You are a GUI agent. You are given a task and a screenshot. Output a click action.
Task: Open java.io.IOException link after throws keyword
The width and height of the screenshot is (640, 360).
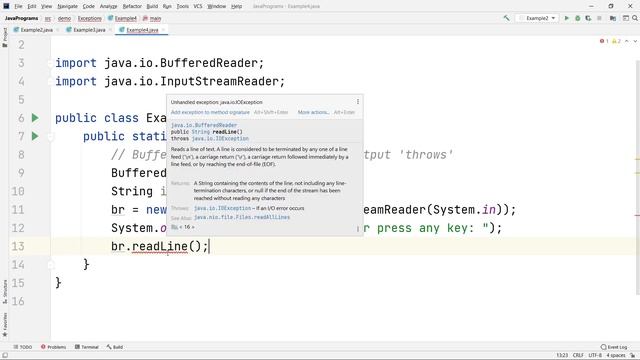pyautogui.click(x=220, y=139)
